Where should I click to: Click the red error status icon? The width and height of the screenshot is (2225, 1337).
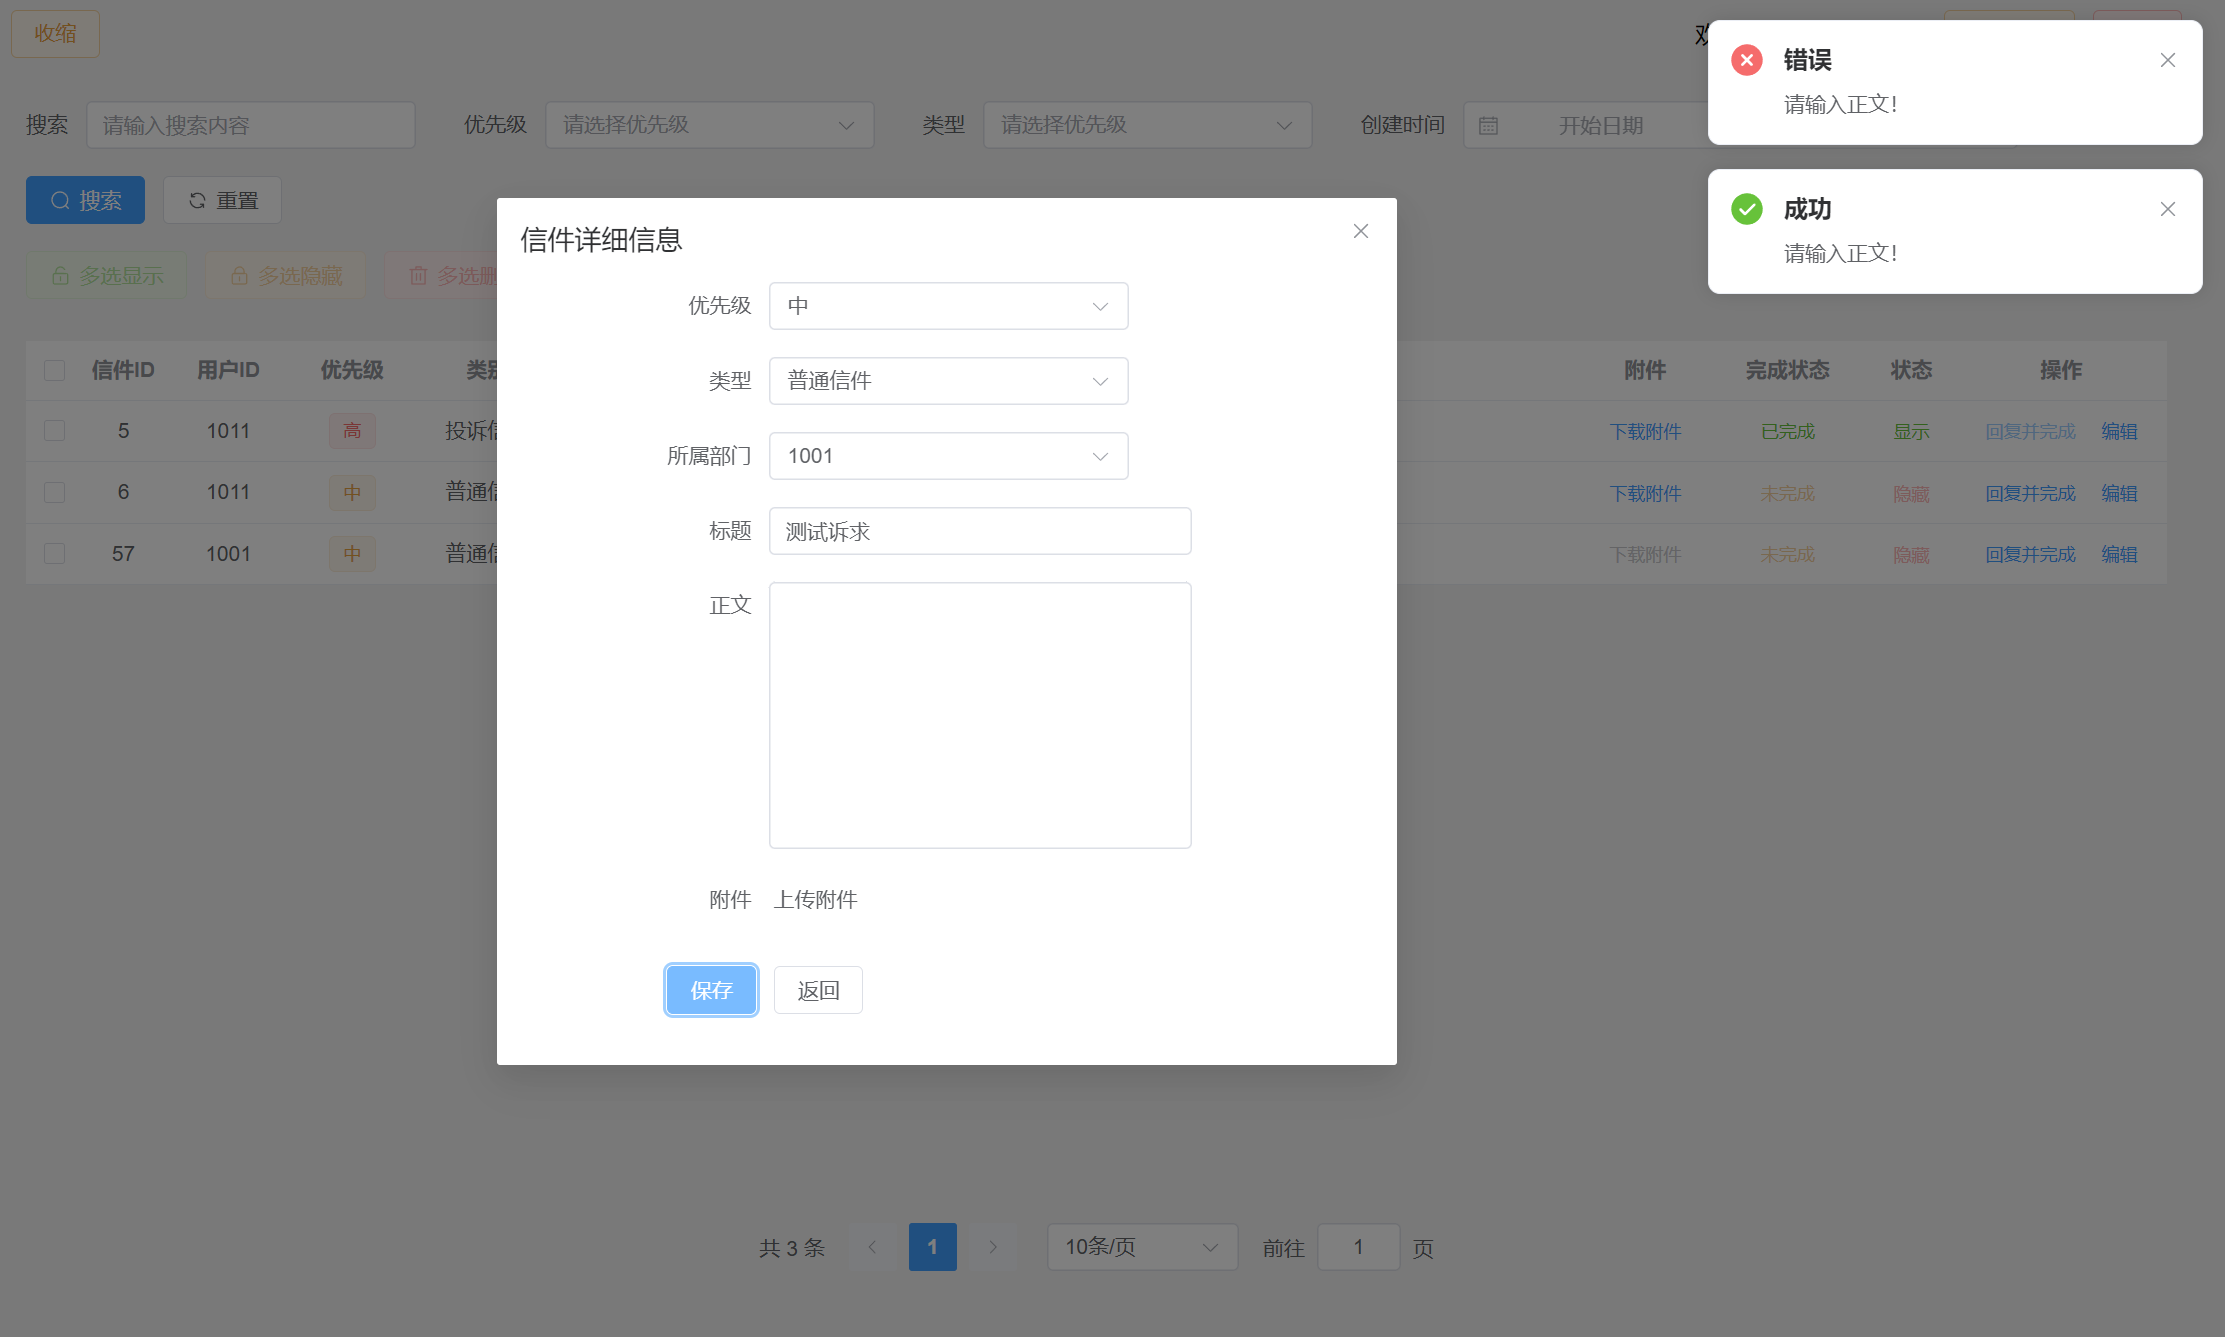pos(1746,60)
